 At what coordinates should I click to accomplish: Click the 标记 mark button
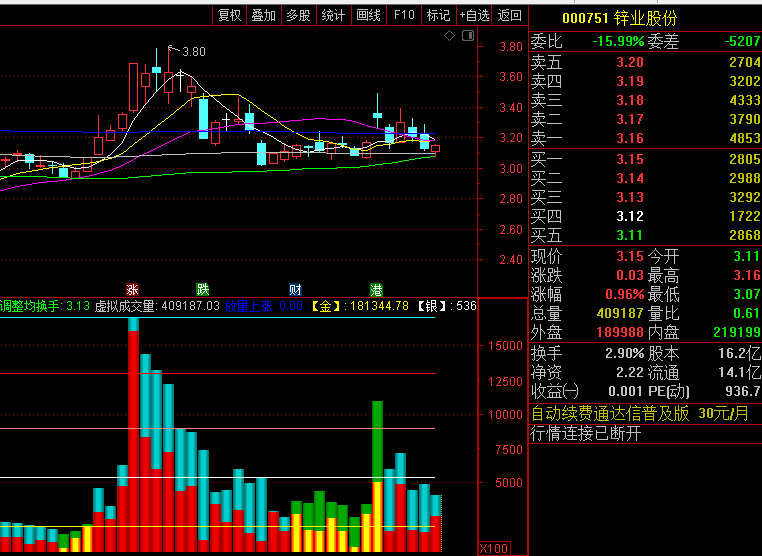(x=438, y=15)
